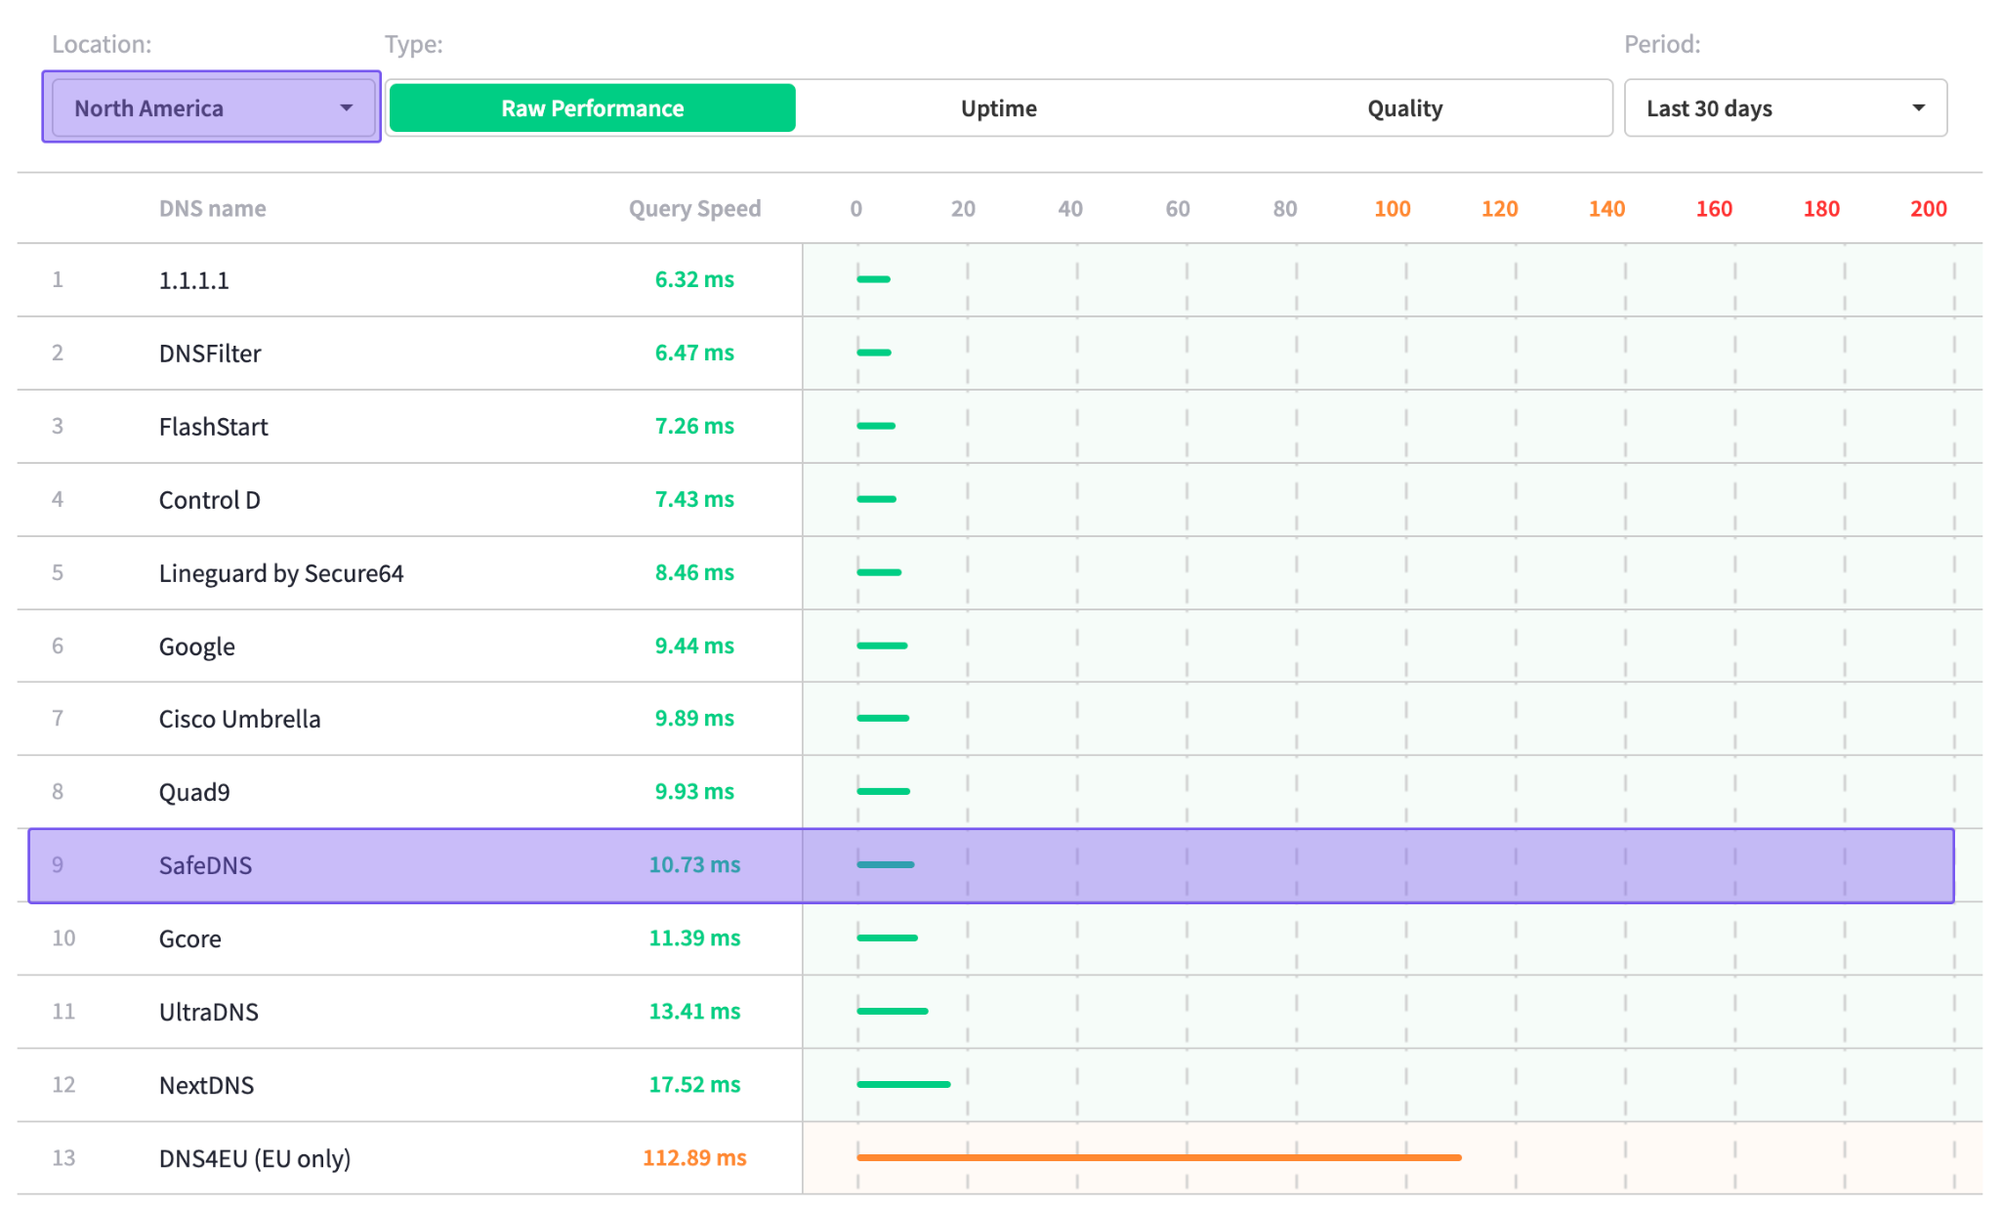The width and height of the screenshot is (2000, 1209).
Task: Click the DNSFilter entry
Action: [x=210, y=353]
